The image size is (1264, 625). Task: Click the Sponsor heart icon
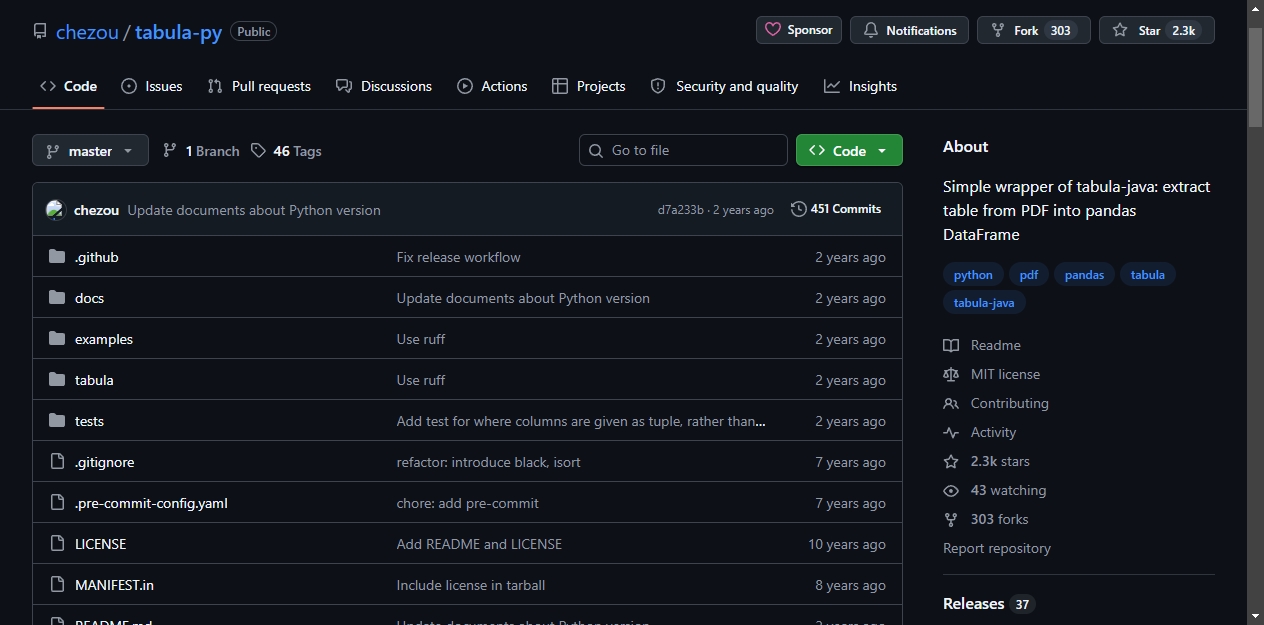pyautogui.click(x=773, y=30)
